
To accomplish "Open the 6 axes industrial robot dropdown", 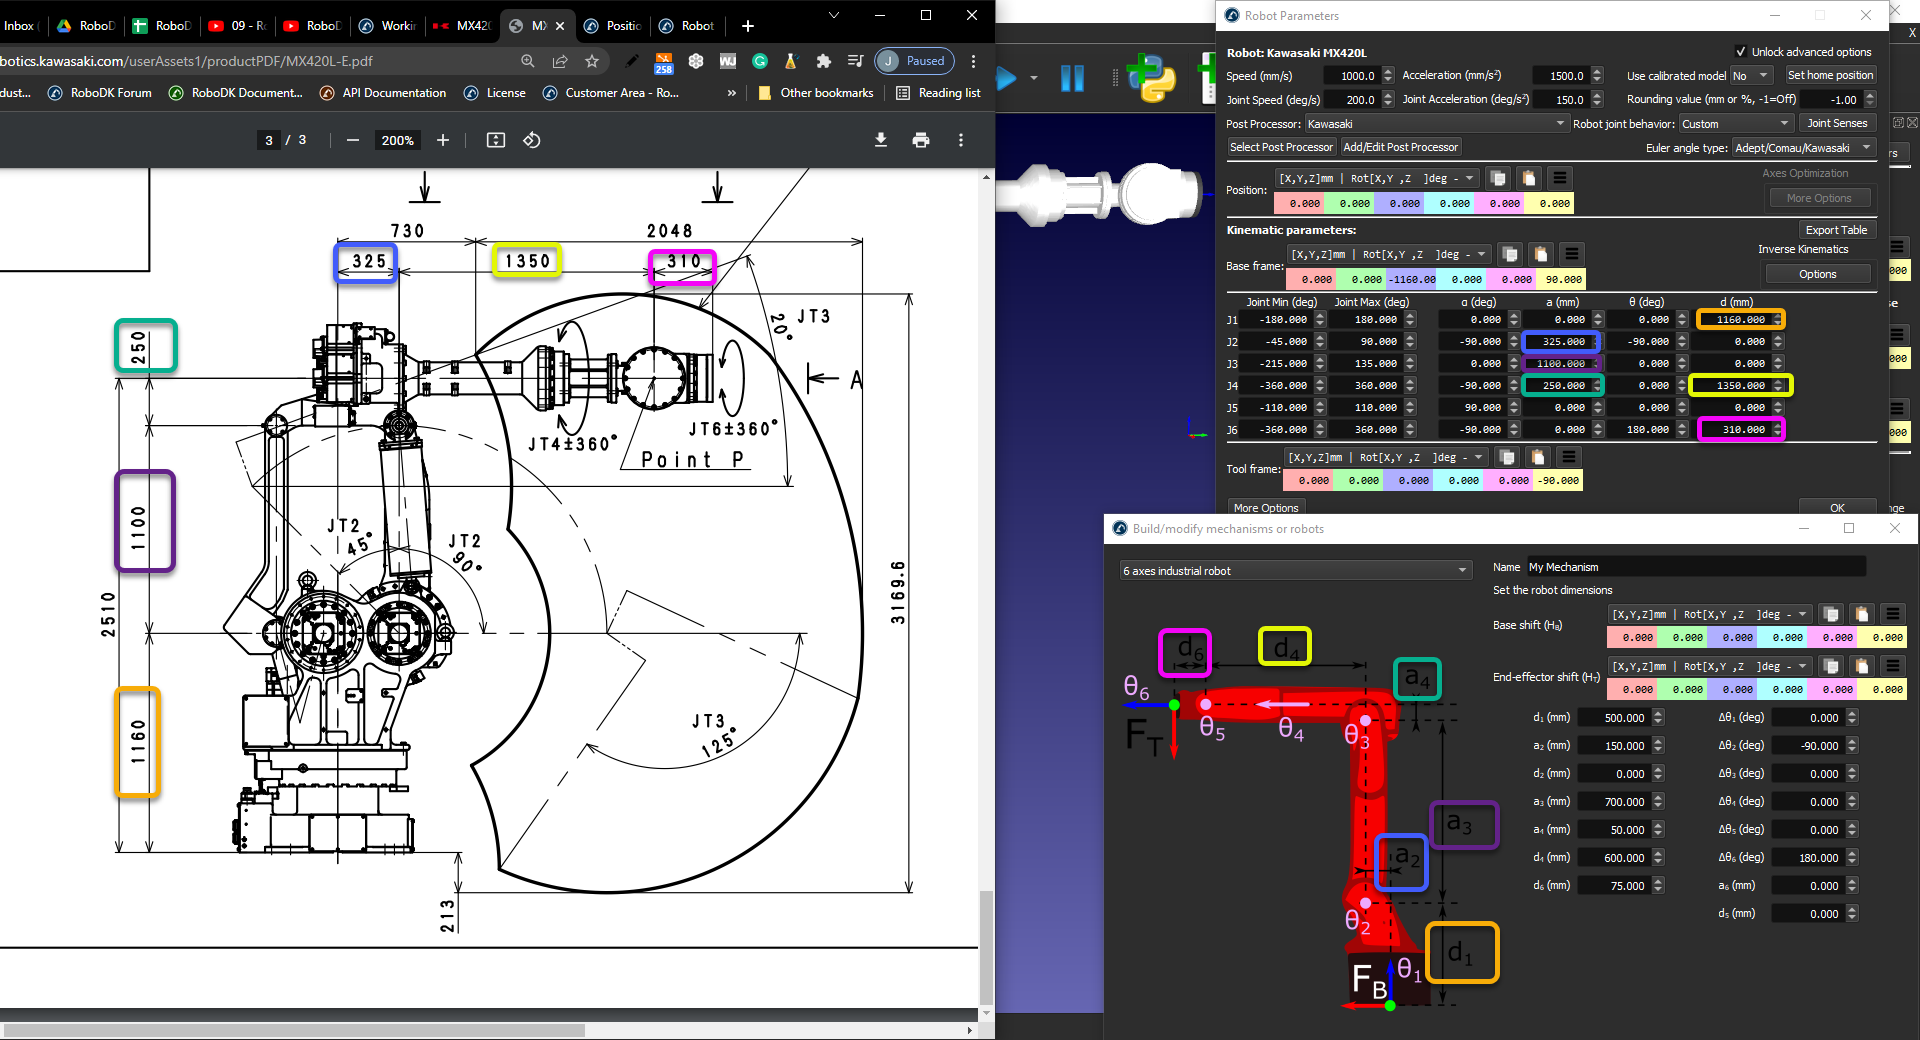I will coord(1295,571).
